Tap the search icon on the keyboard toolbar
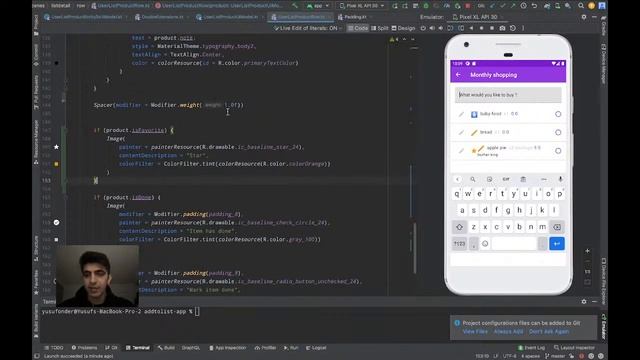The width and height of the screenshot is (640, 360). pos(473,179)
